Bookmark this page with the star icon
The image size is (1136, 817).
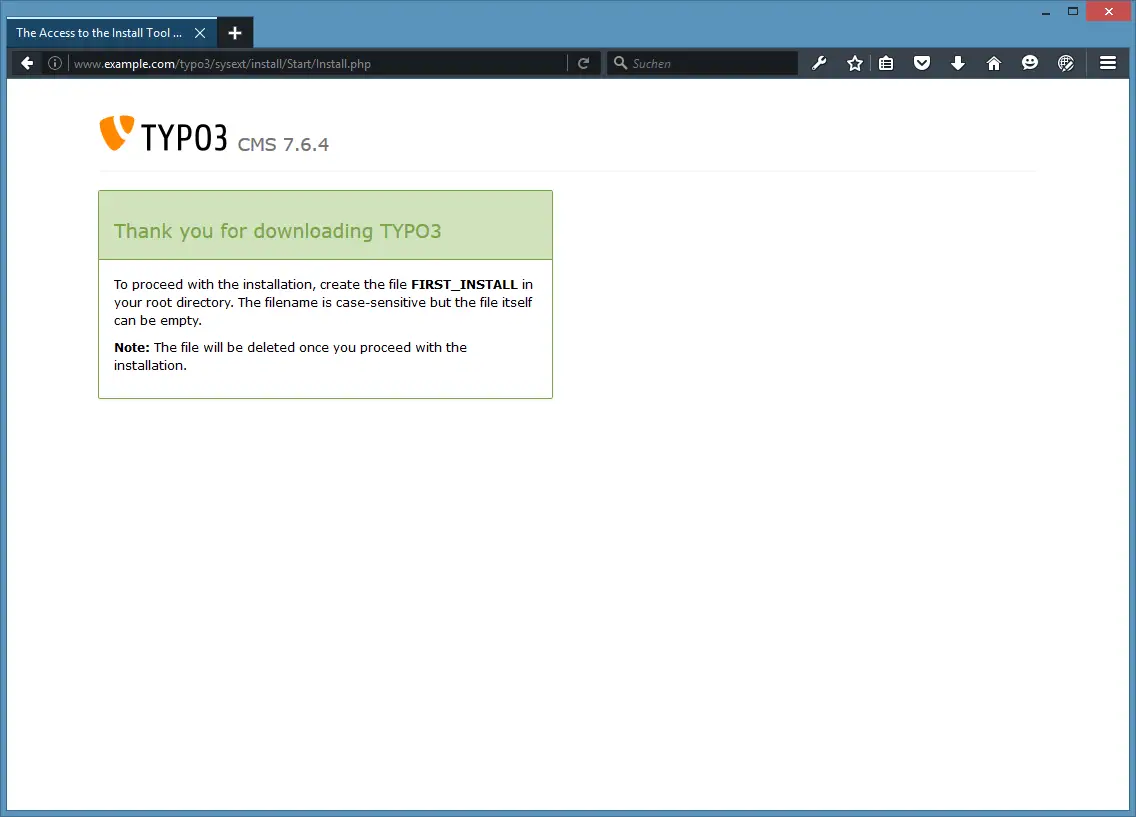[855, 64]
